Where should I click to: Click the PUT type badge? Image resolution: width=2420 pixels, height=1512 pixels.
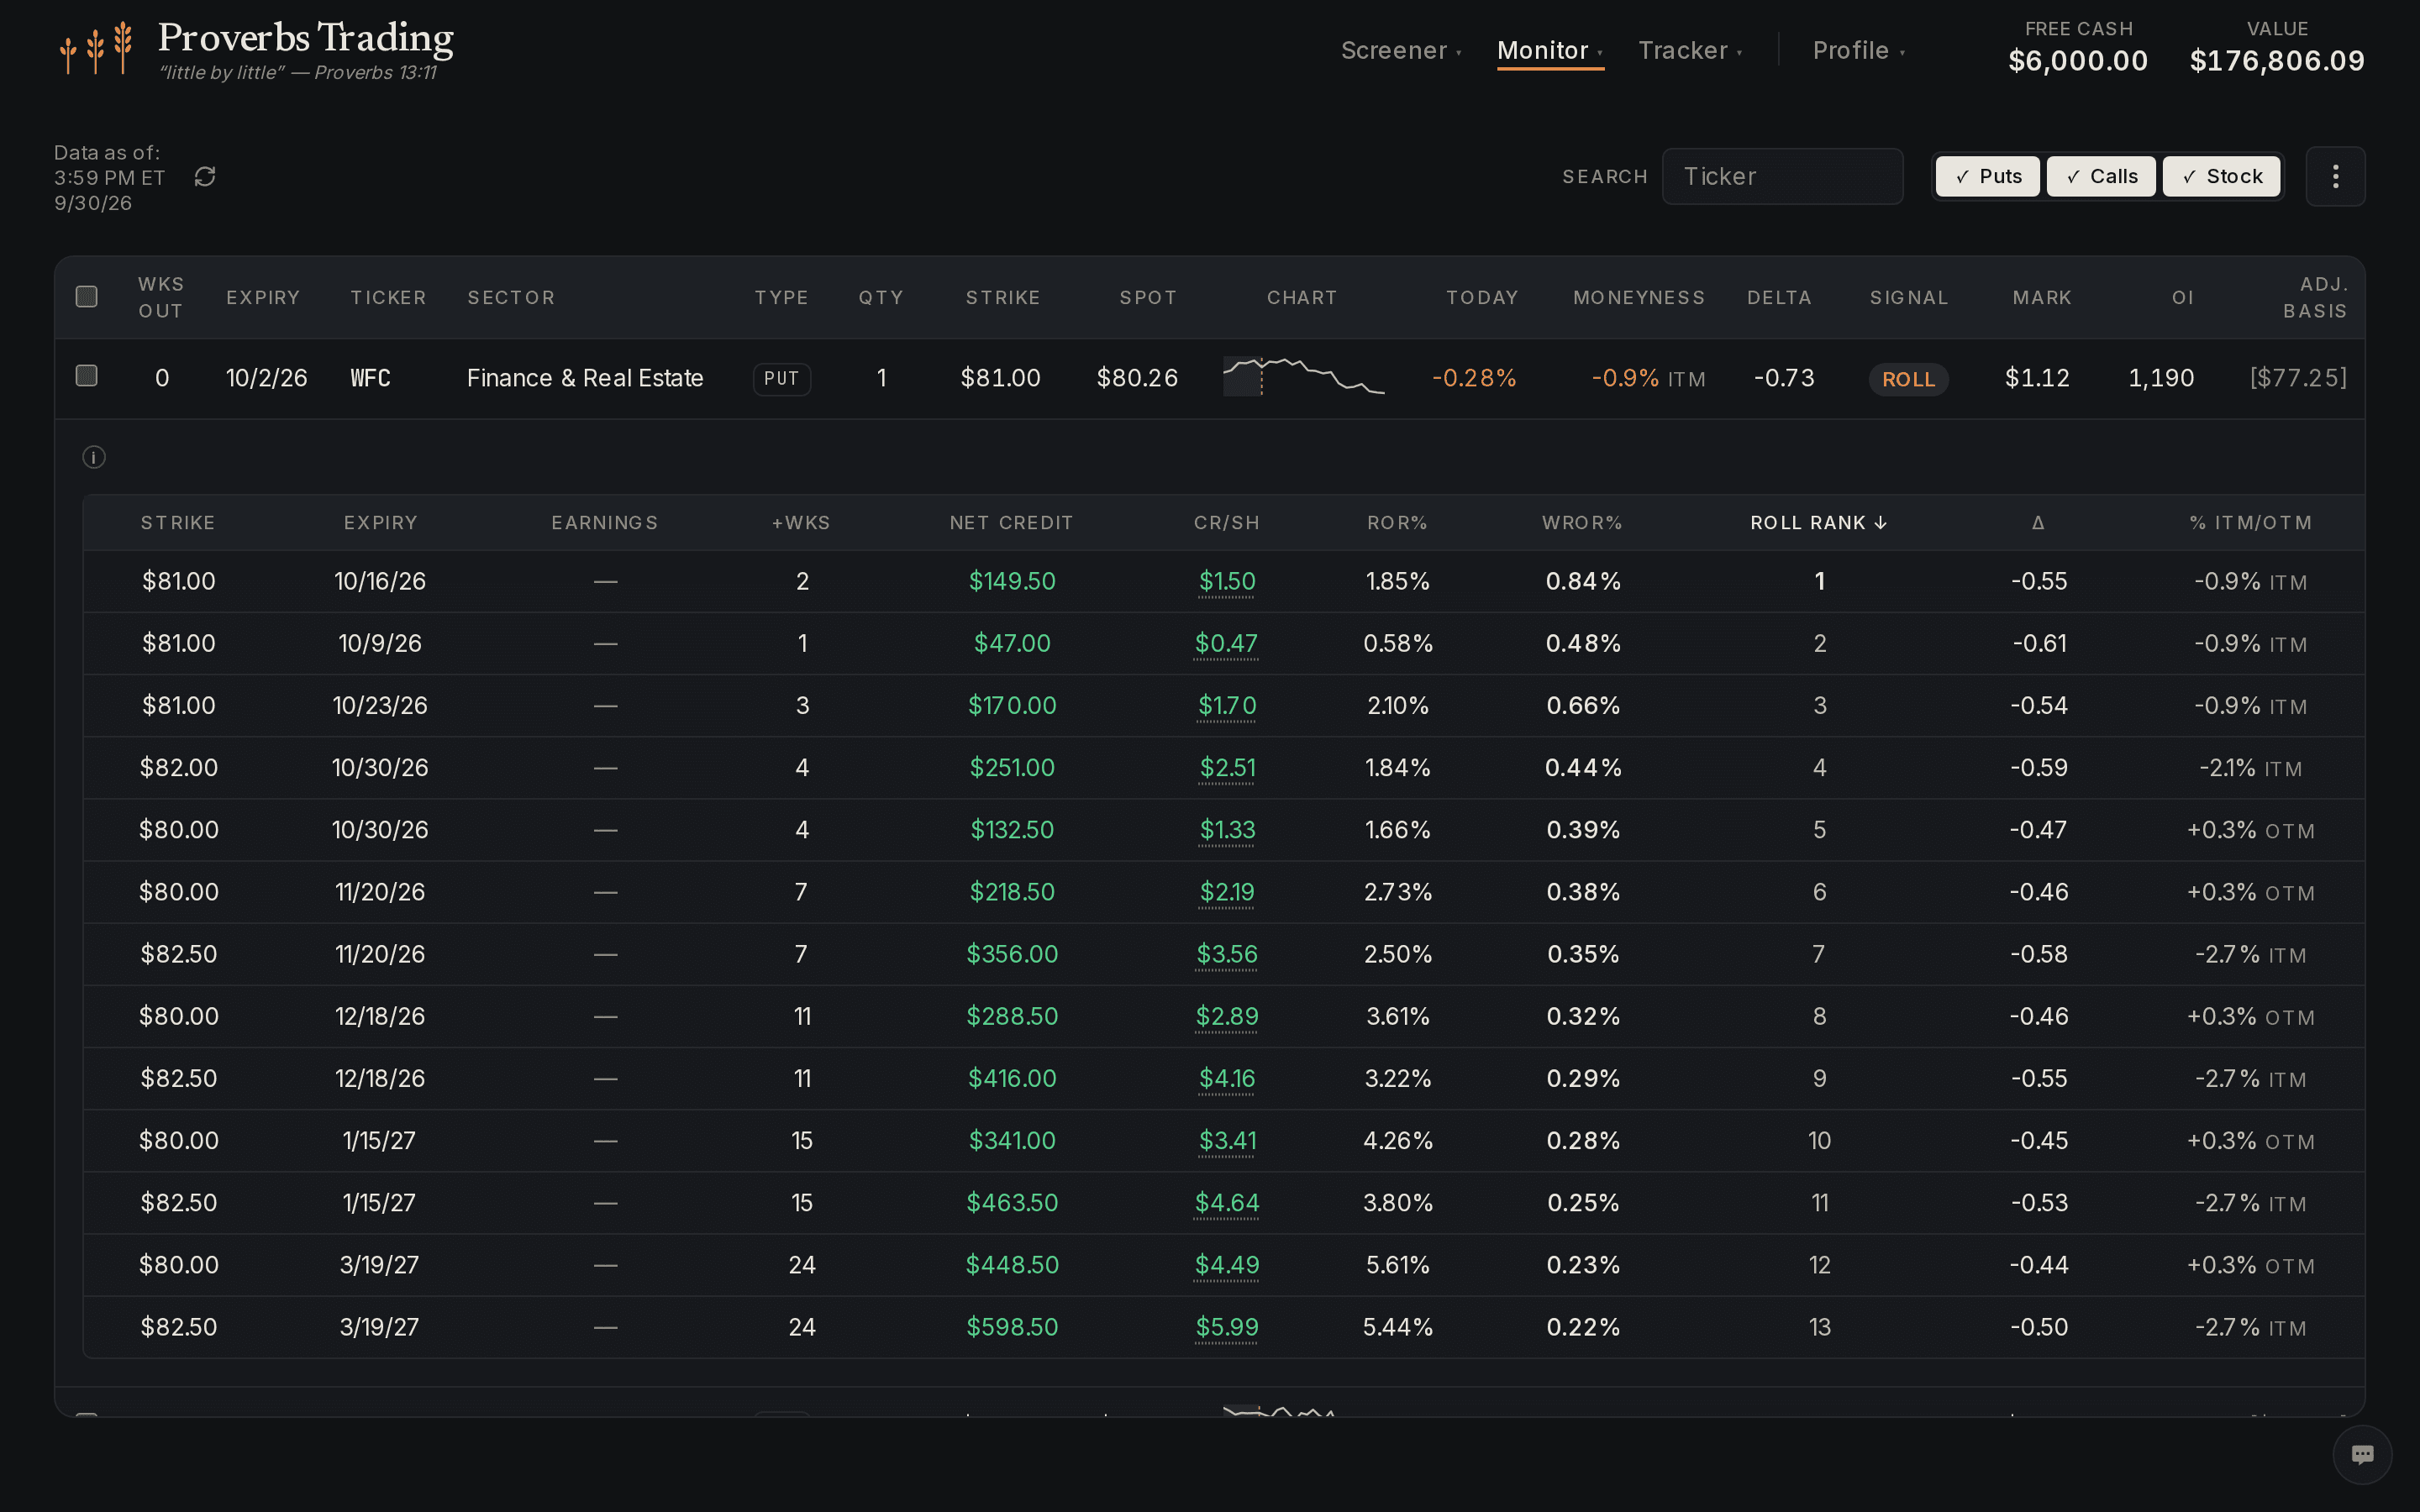tap(781, 379)
